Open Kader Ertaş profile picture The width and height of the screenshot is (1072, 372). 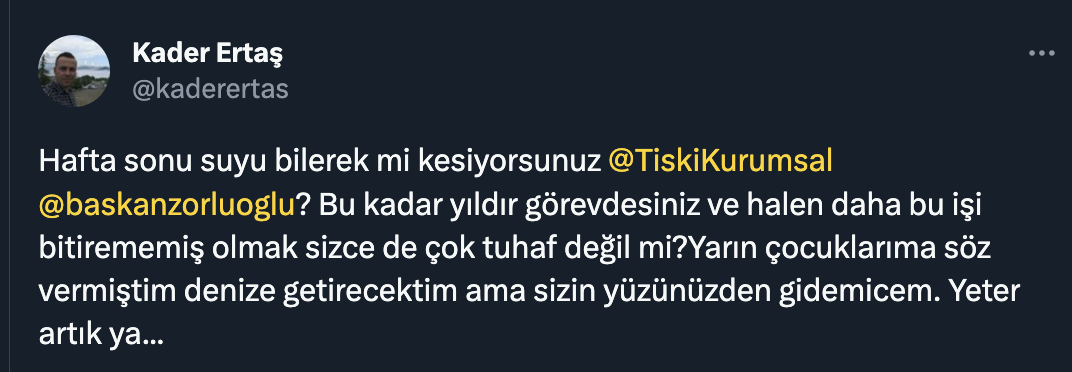tap(74, 71)
